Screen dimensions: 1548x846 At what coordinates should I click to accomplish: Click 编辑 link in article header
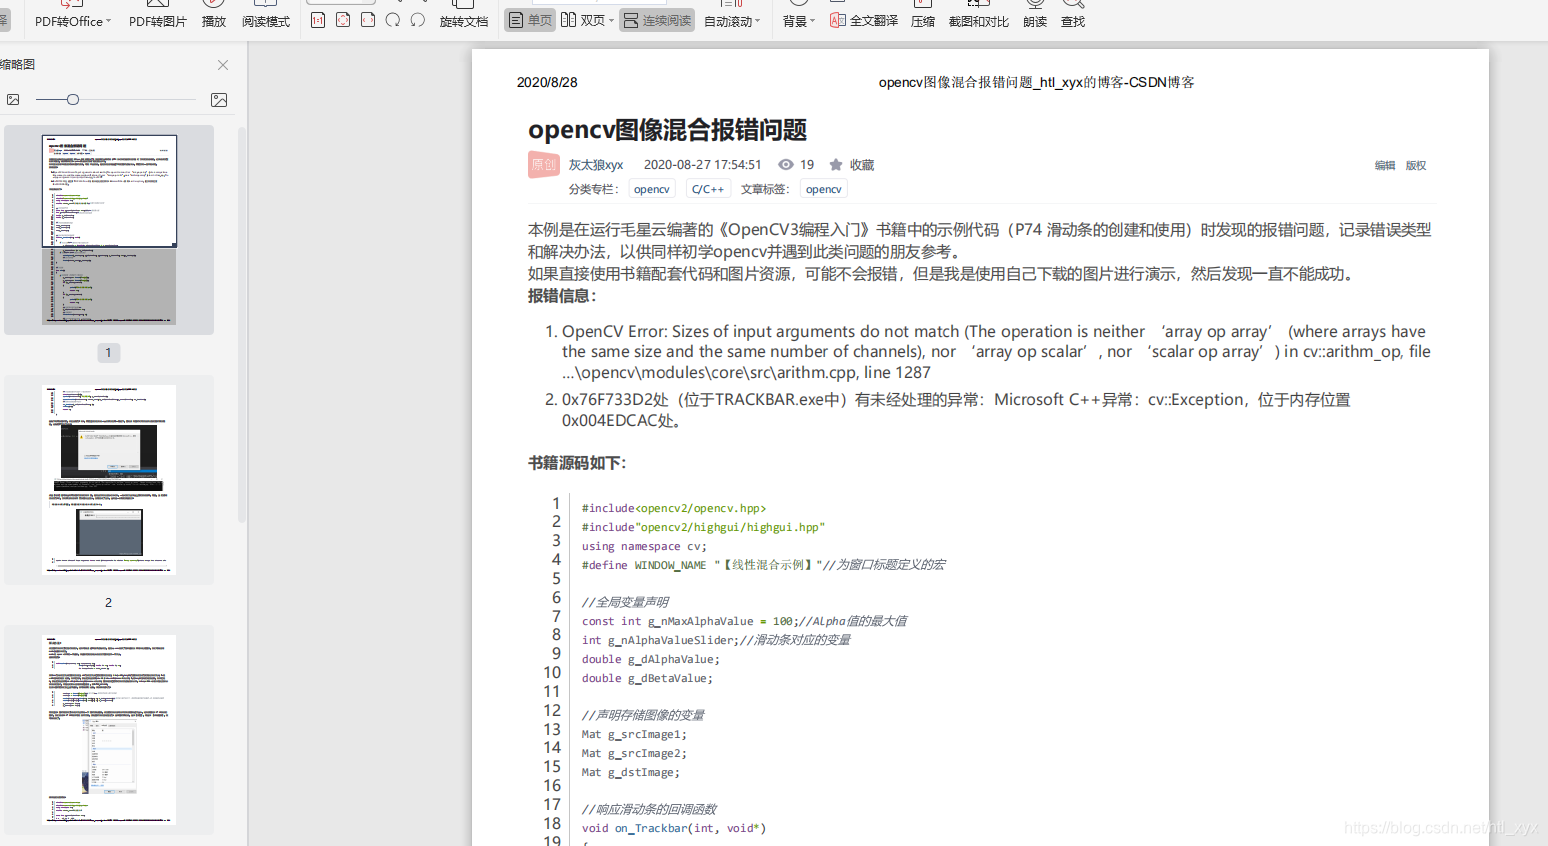click(x=1385, y=166)
